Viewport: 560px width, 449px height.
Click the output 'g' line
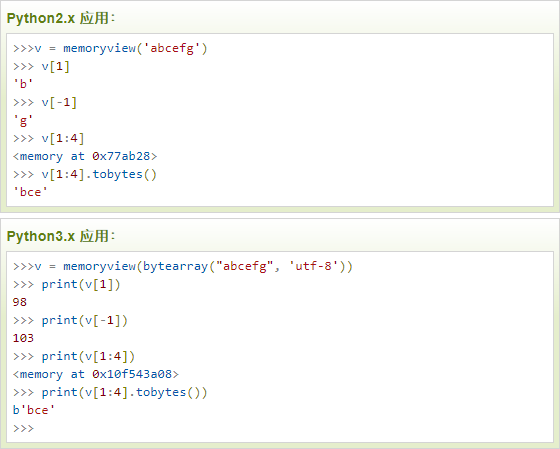point(23,121)
